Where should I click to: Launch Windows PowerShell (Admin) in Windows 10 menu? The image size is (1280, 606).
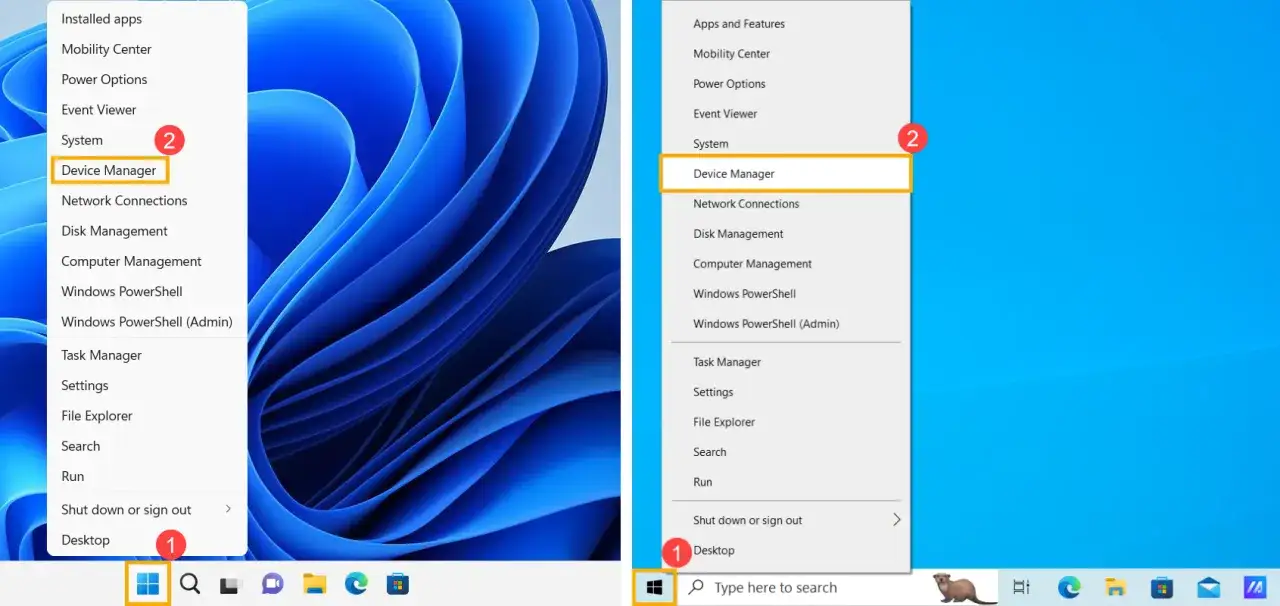click(786, 324)
